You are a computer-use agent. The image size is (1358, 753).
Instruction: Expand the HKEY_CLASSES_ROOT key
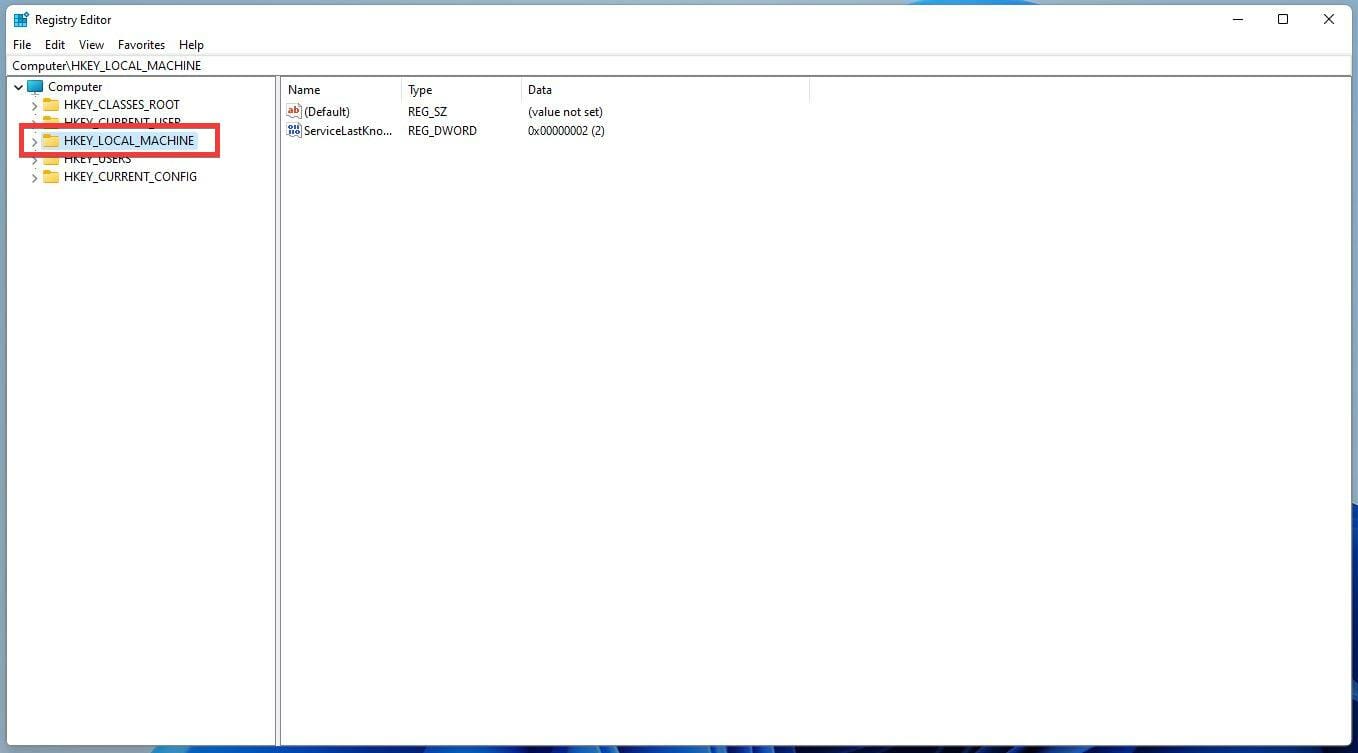(x=34, y=105)
